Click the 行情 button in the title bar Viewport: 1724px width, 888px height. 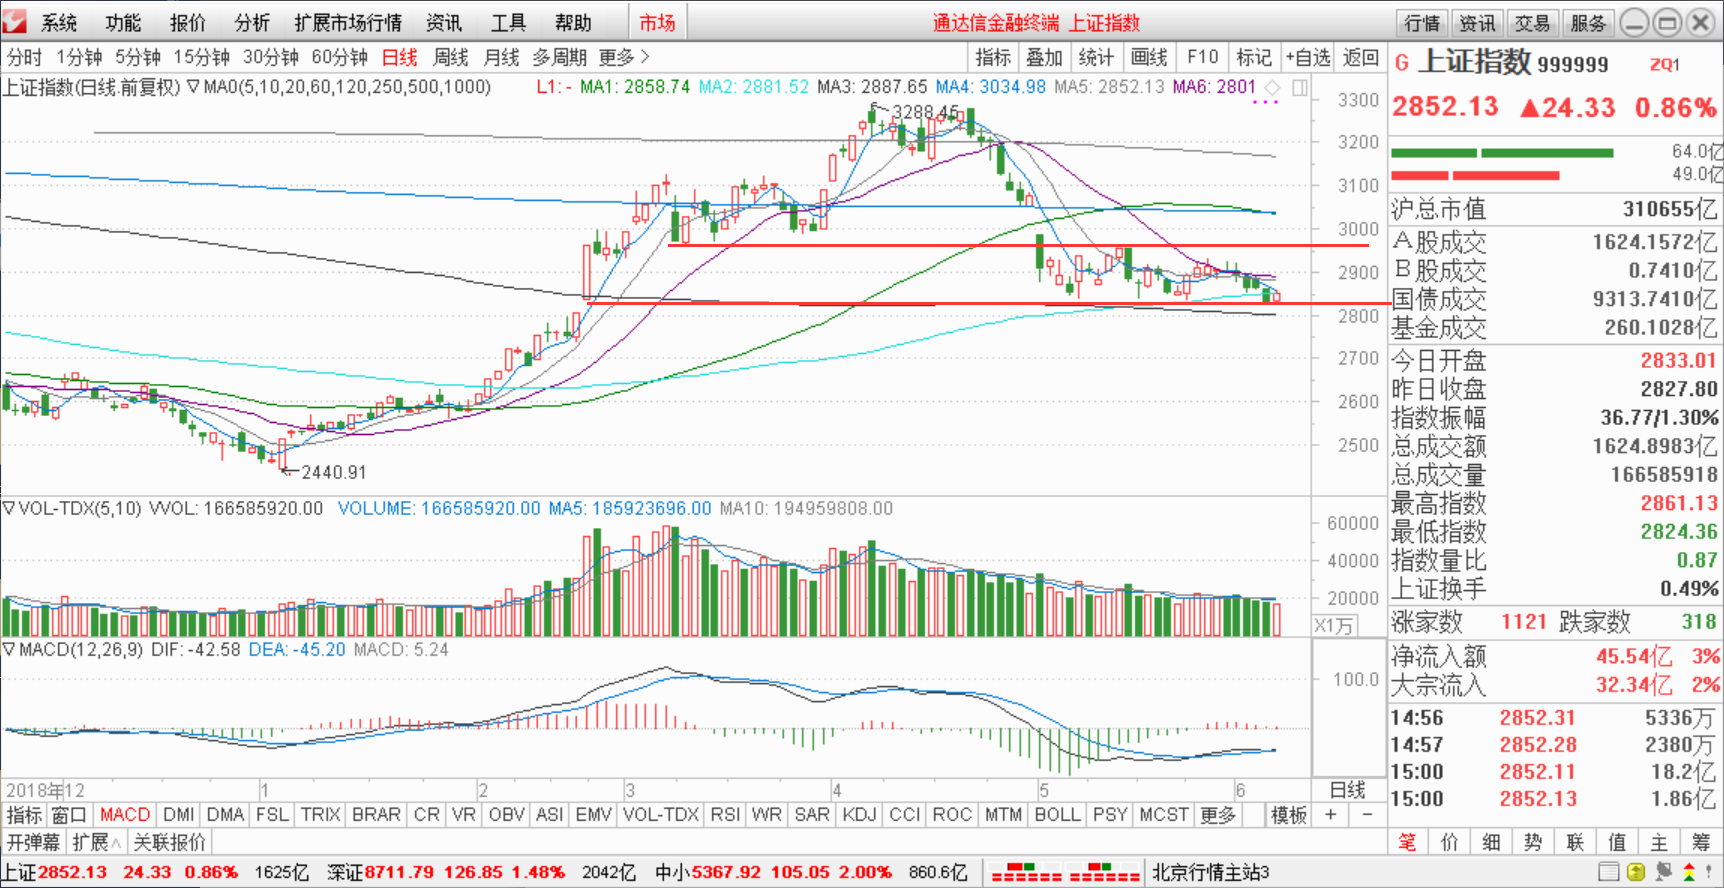pos(1422,23)
